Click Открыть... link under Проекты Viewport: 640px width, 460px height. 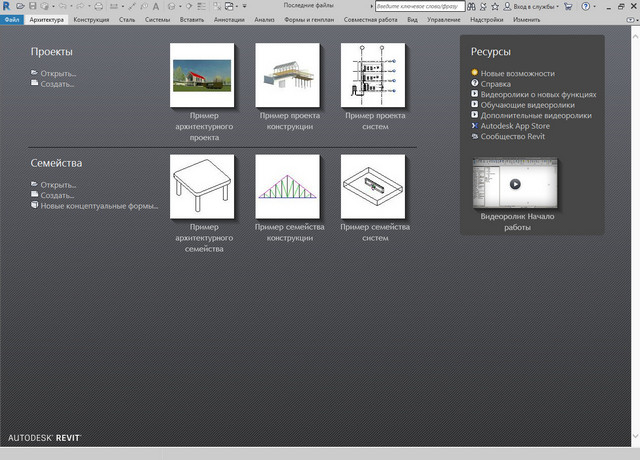point(58,73)
